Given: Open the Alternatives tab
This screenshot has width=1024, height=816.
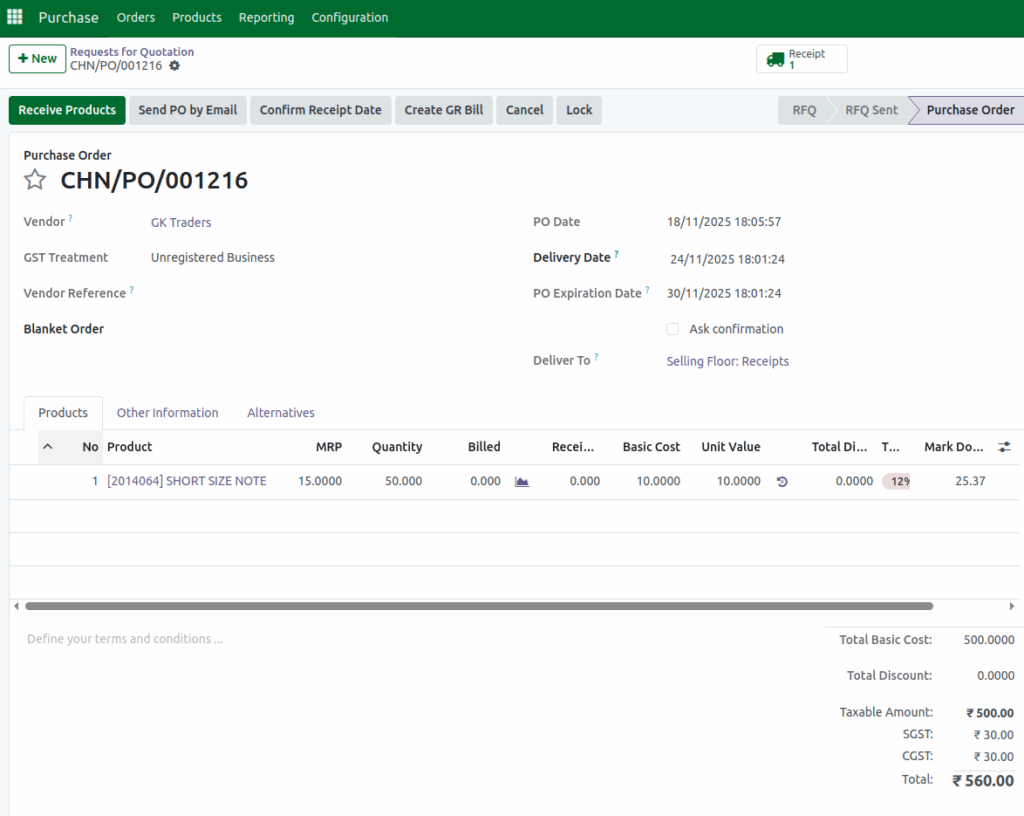Looking at the screenshot, I should 280,412.
